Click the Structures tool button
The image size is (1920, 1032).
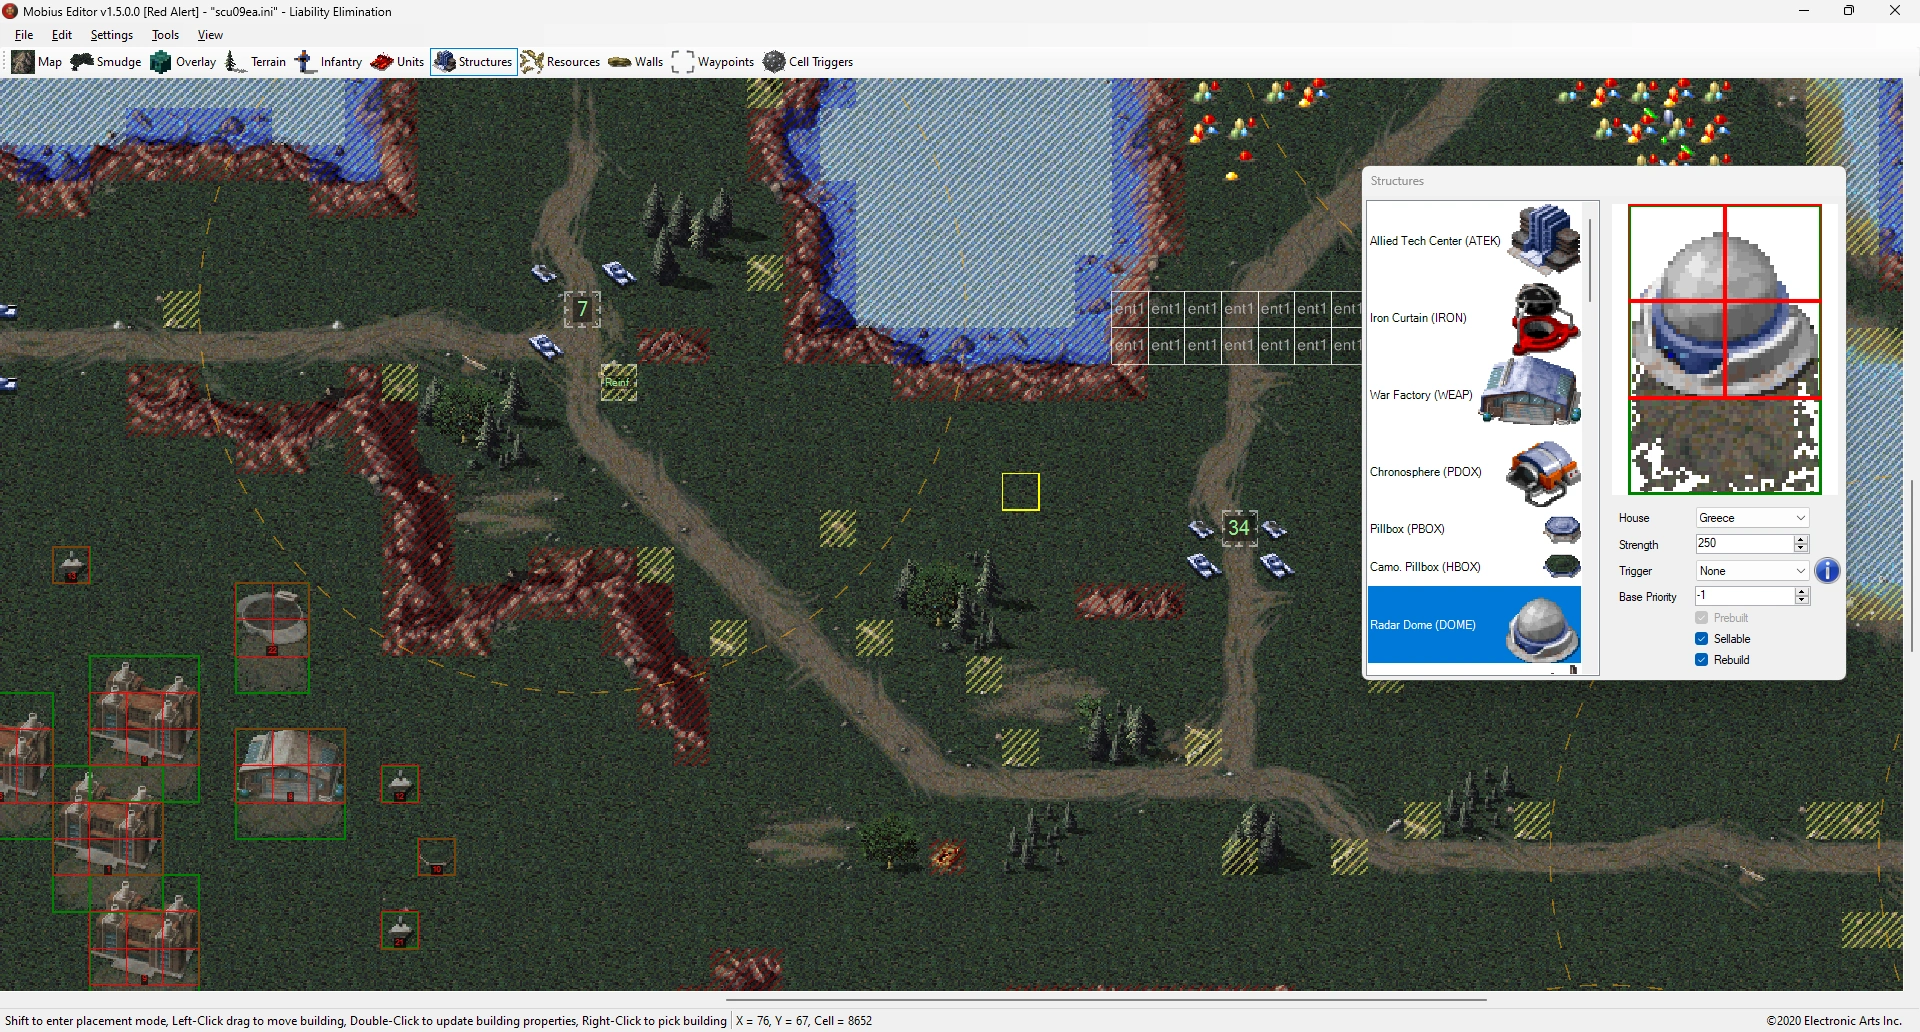[x=474, y=62]
